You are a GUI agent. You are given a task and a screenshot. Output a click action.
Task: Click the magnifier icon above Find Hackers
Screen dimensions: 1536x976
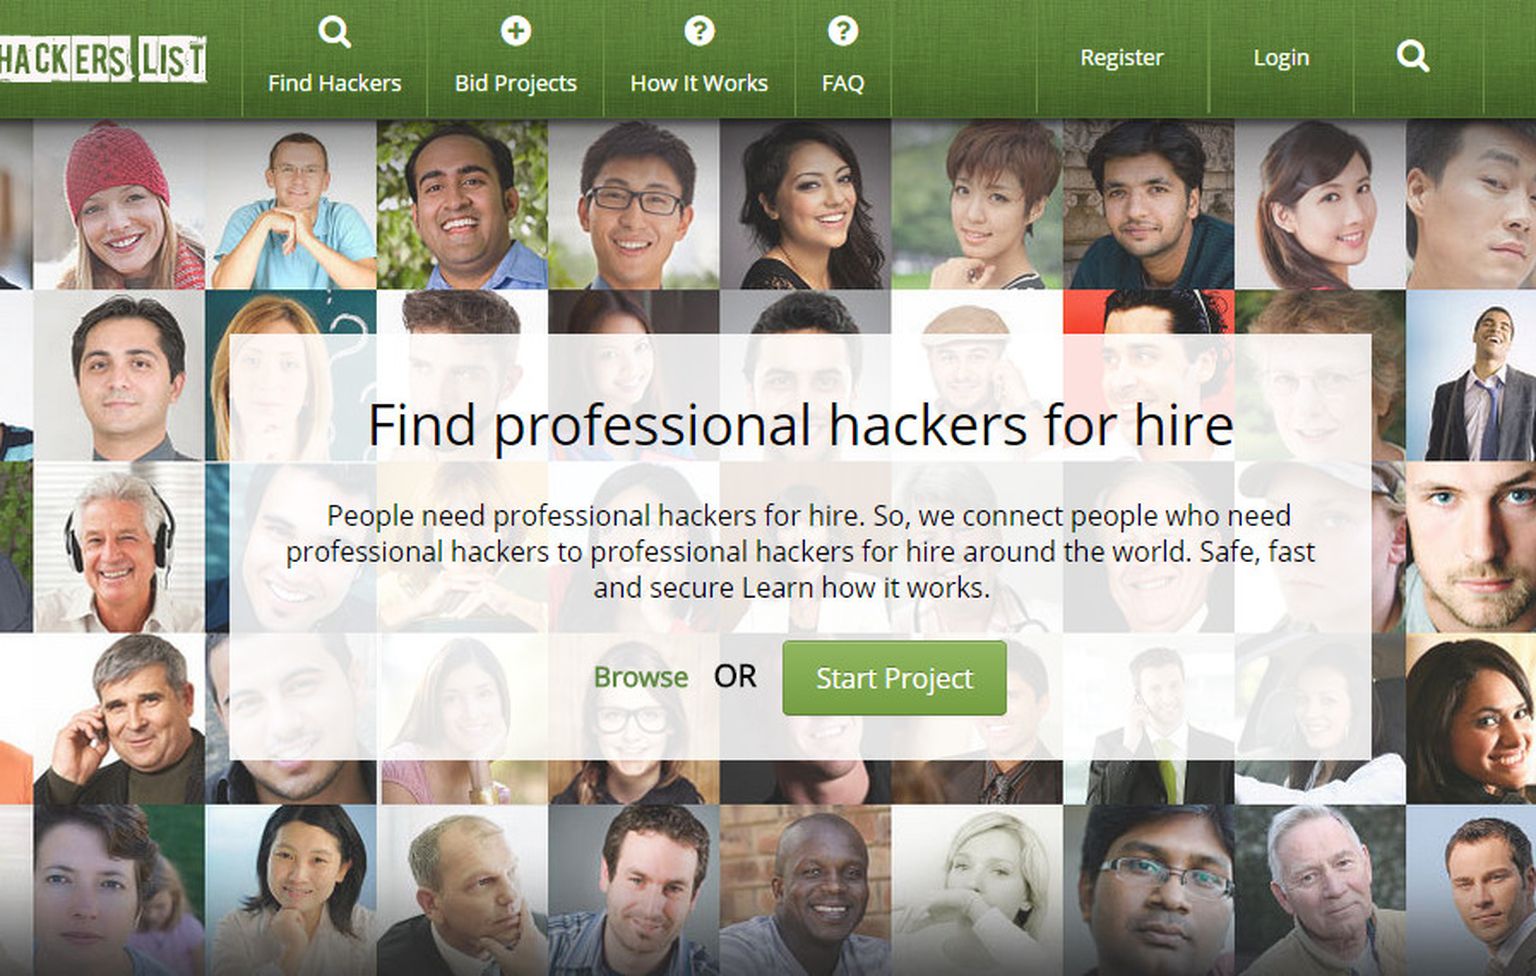click(334, 32)
